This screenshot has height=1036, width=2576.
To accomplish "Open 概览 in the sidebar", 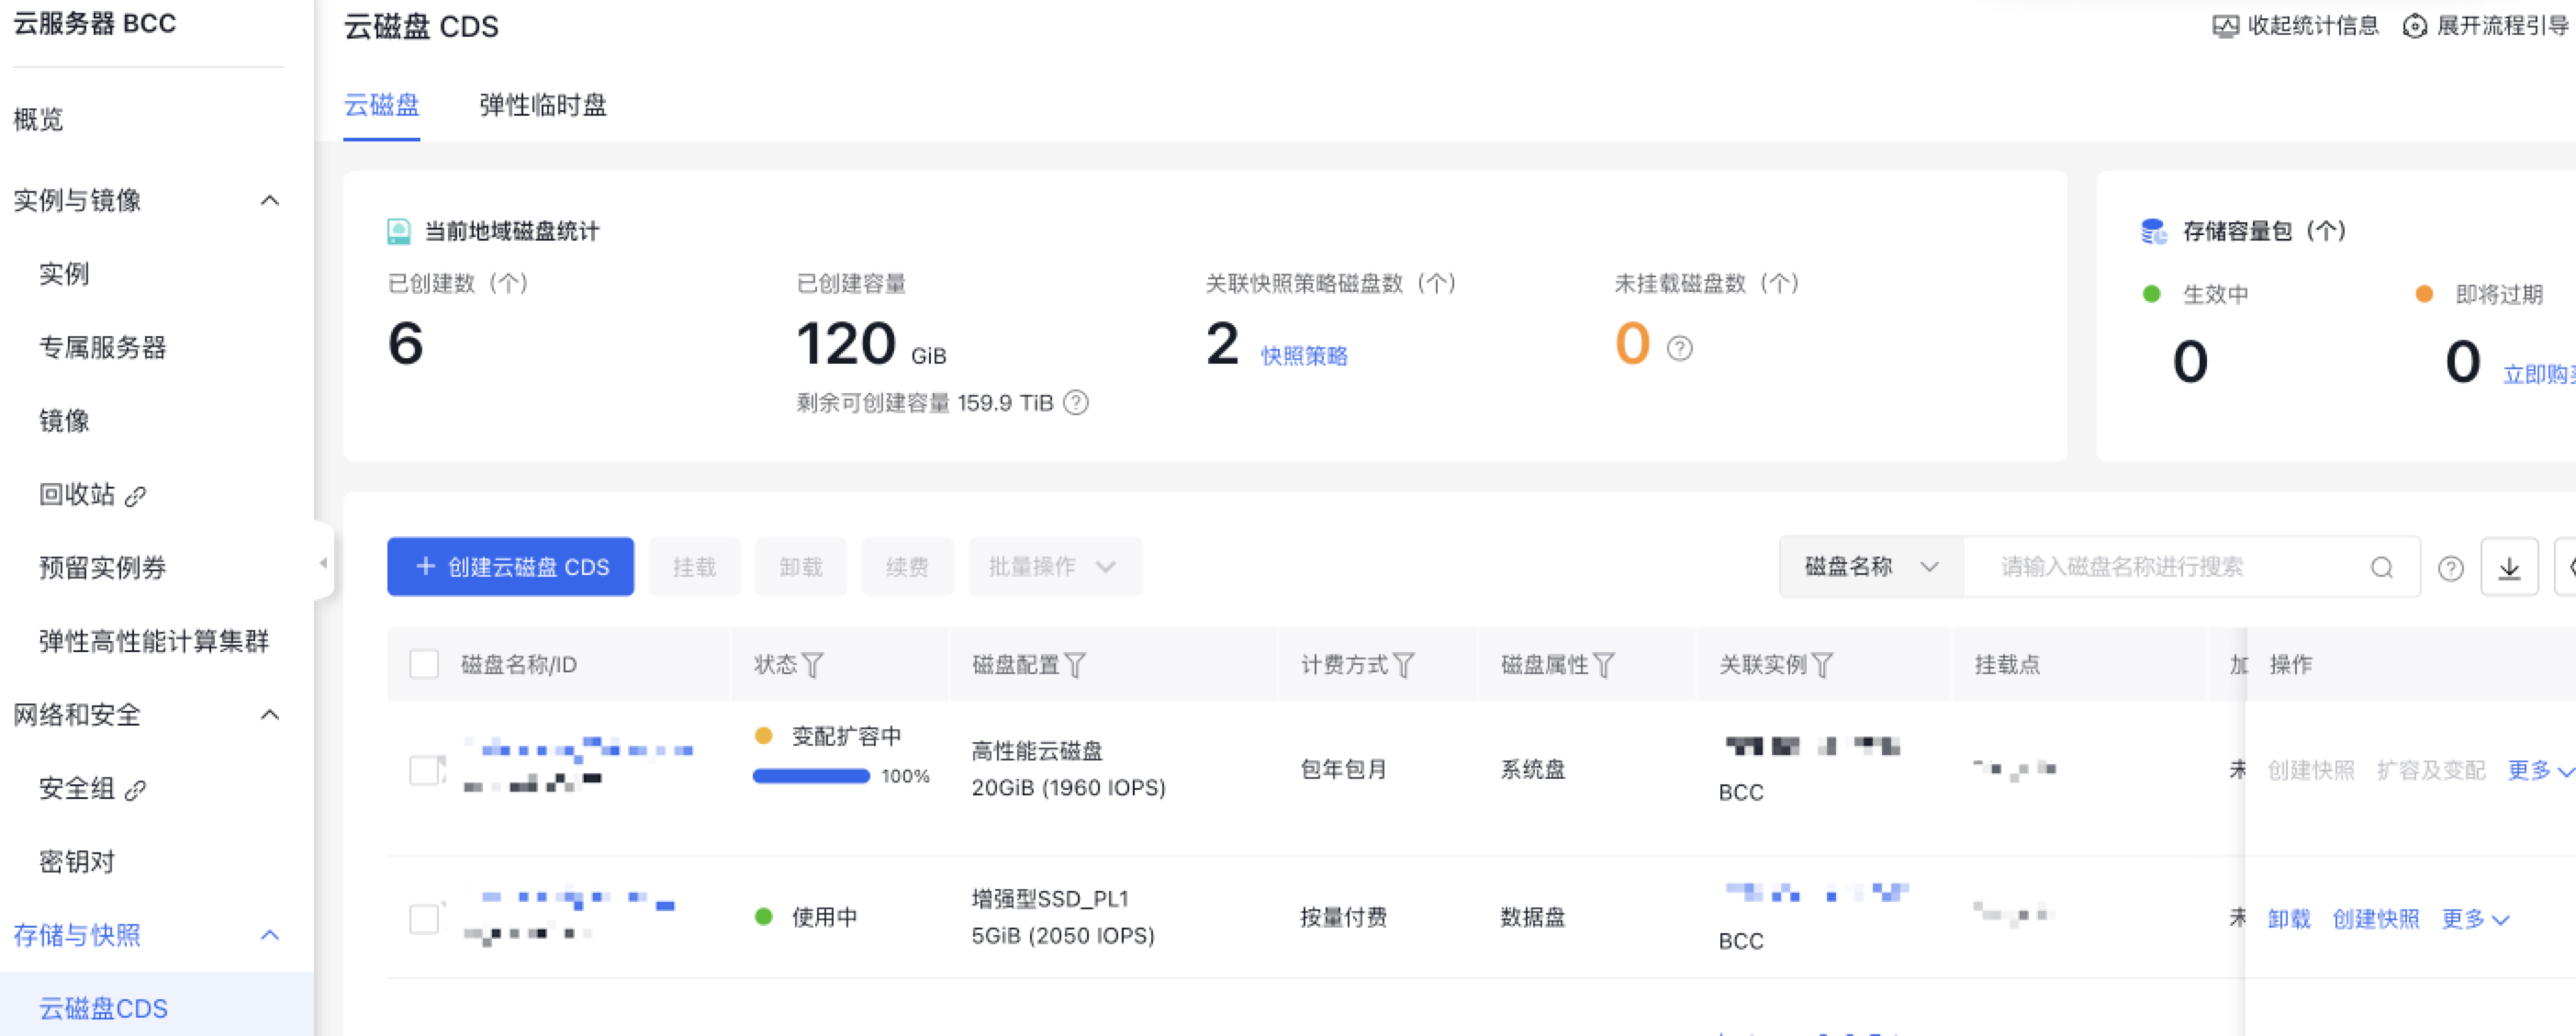I will (x=38, y=120).
